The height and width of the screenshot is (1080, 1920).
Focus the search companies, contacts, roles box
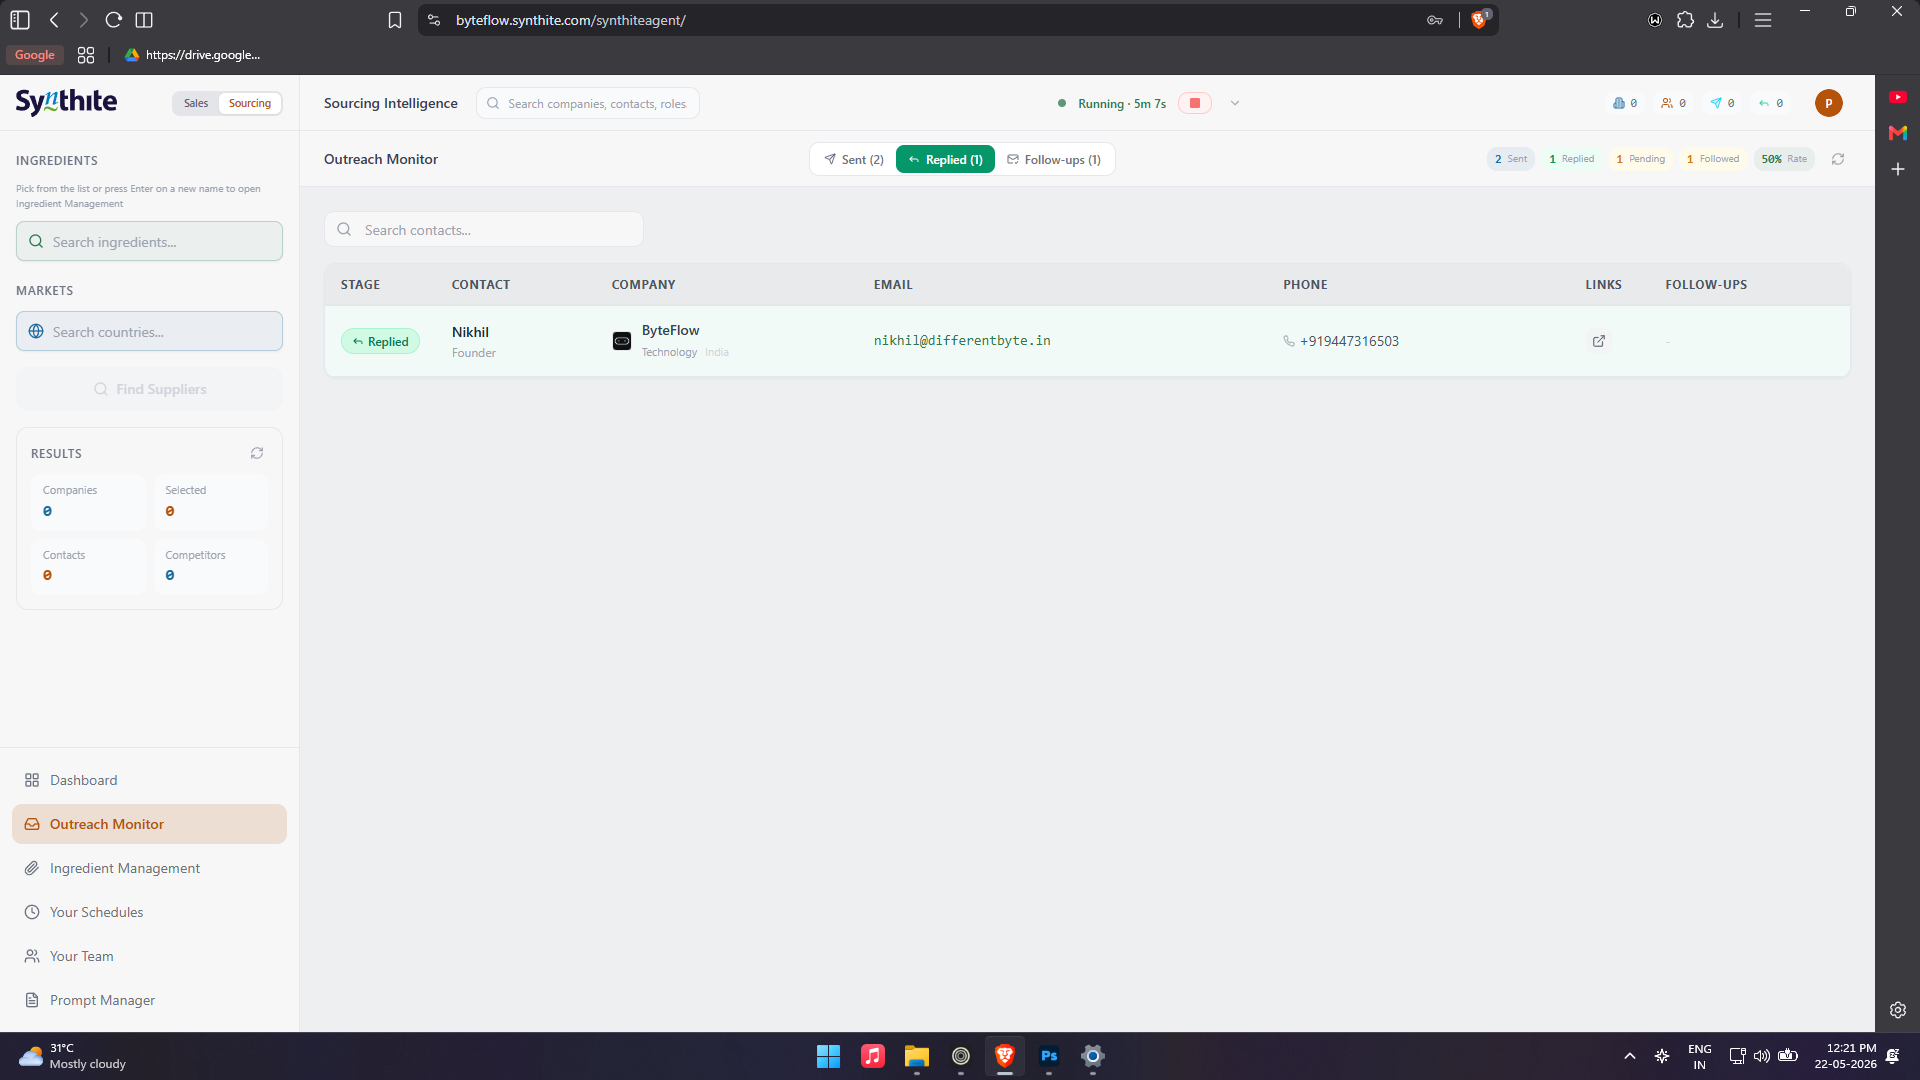click(x=587, y=103)
